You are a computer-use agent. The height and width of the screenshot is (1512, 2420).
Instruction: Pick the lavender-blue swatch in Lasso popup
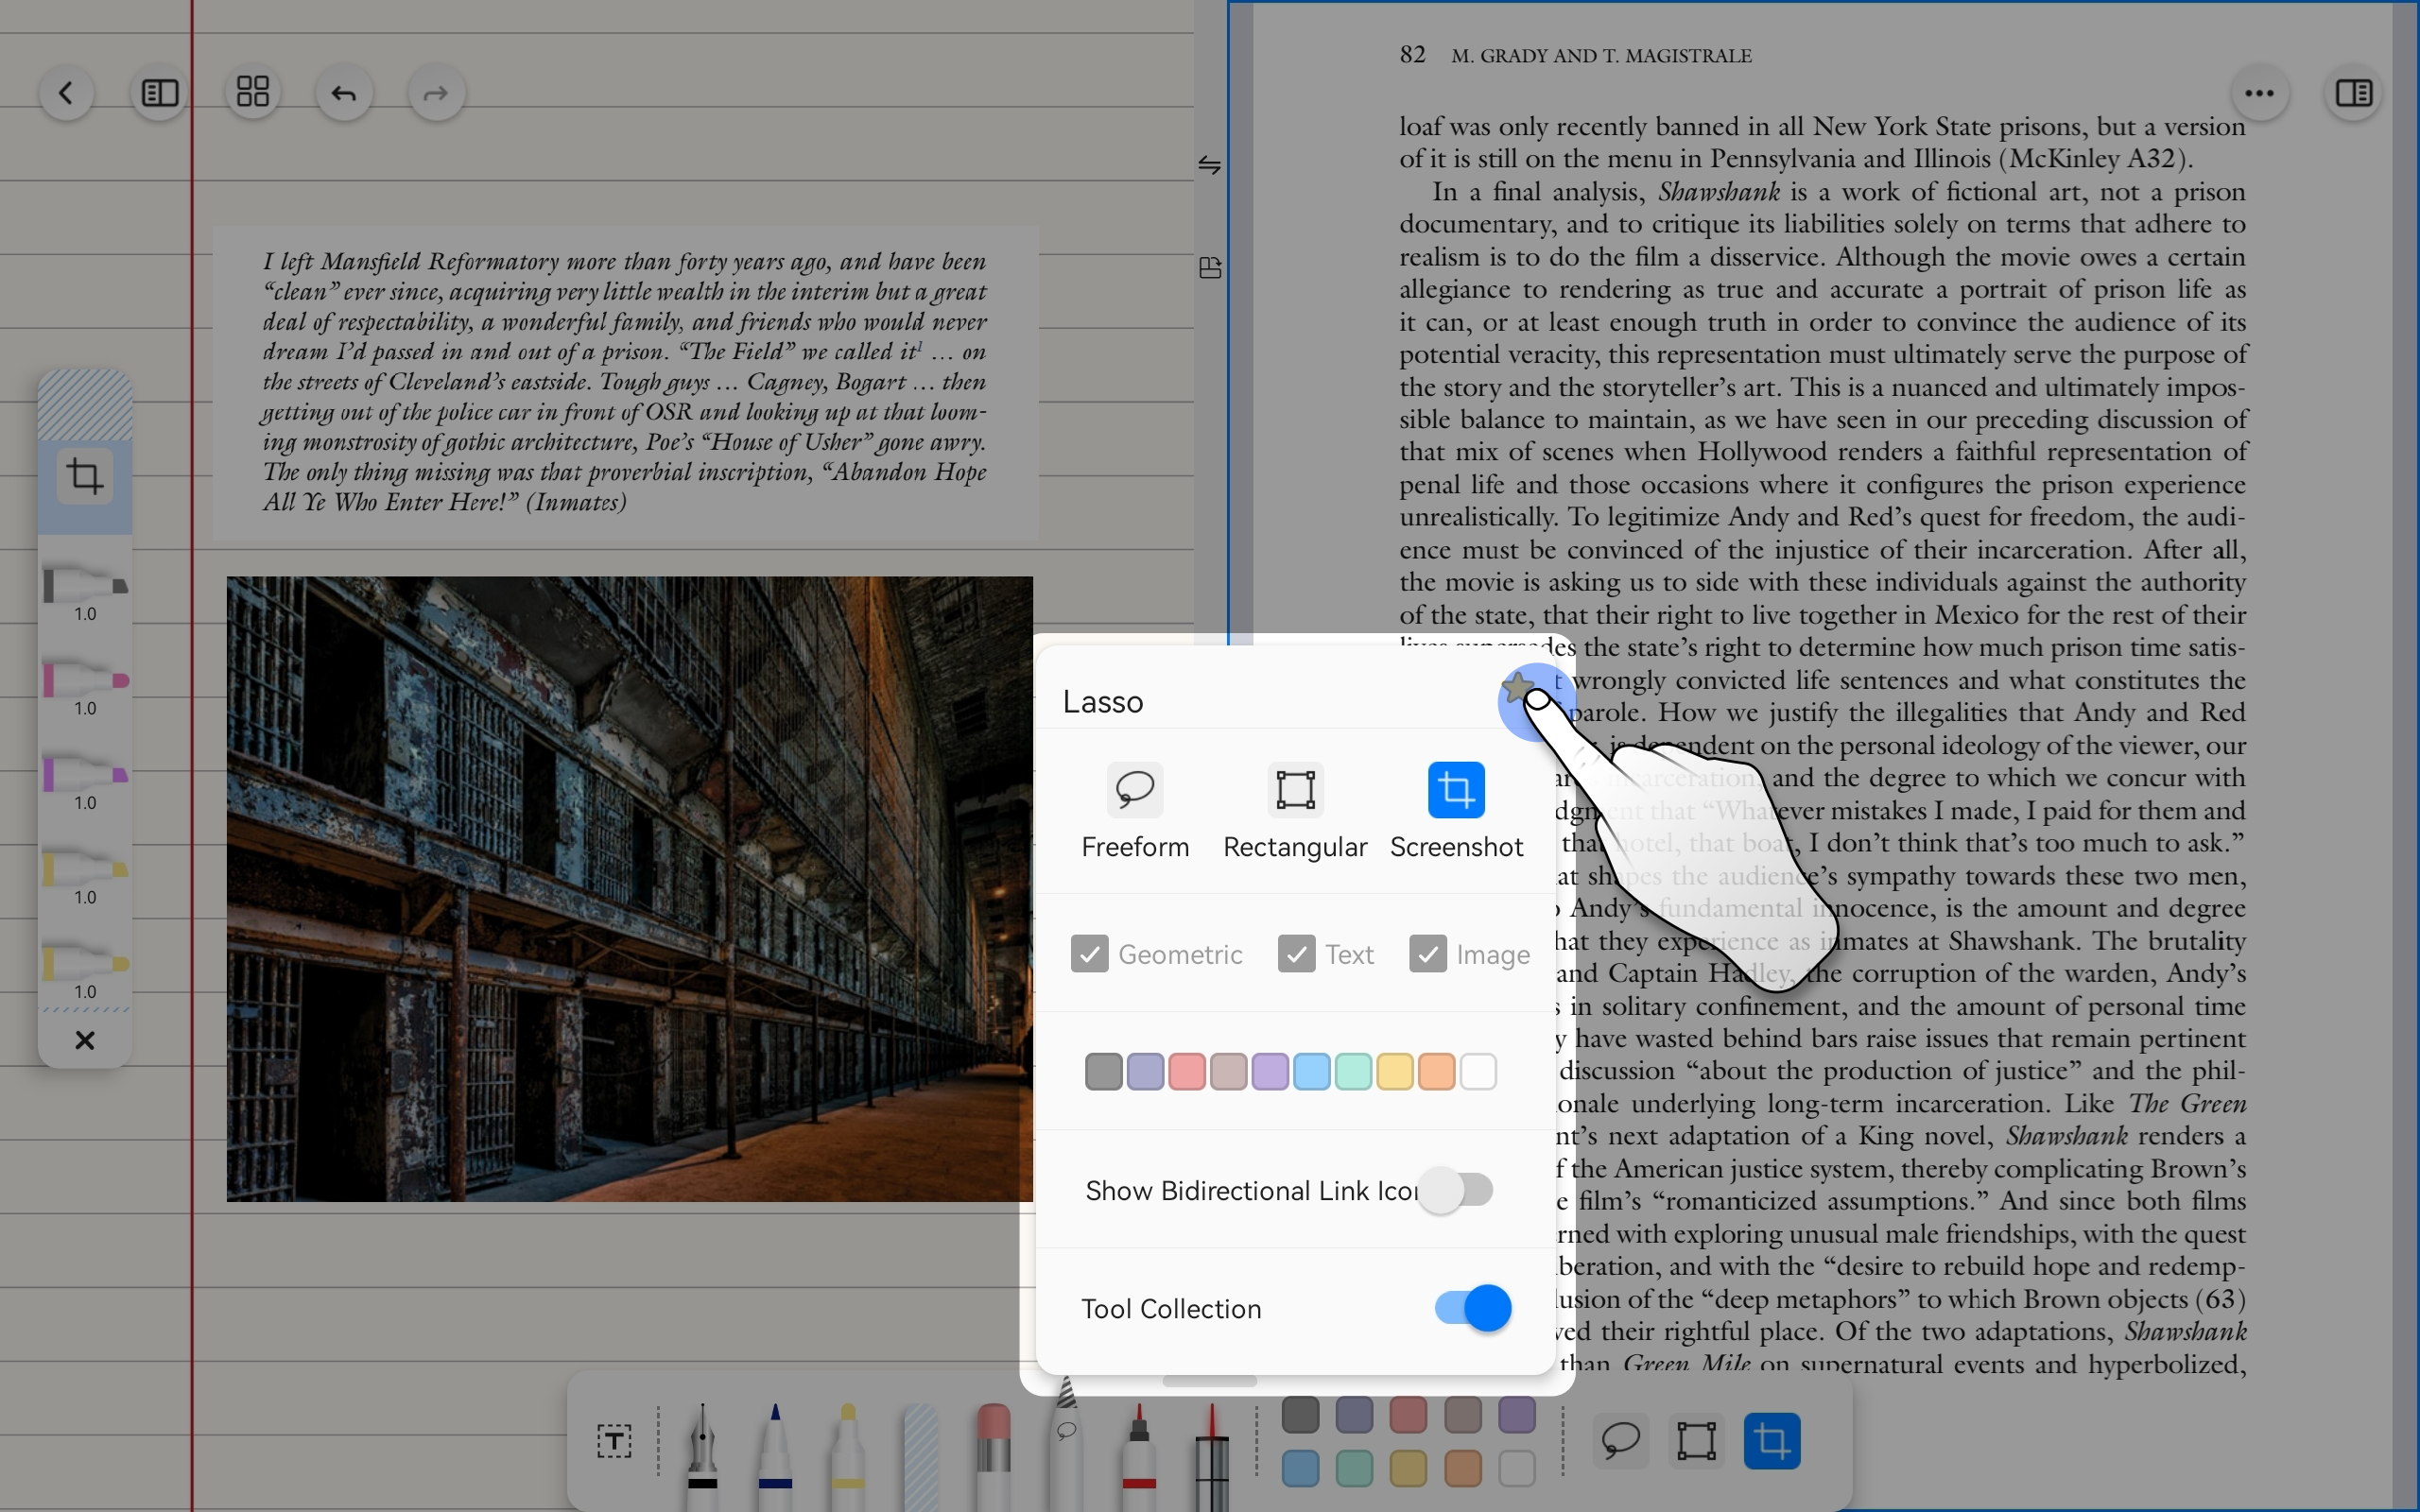click(1145, 1071)
